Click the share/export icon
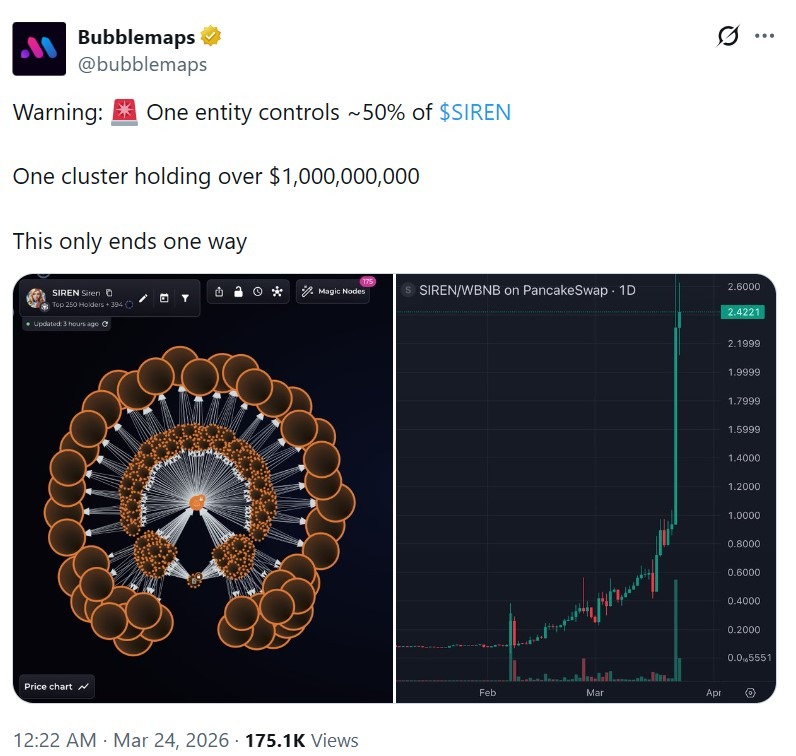 click(x=219, y=292)
